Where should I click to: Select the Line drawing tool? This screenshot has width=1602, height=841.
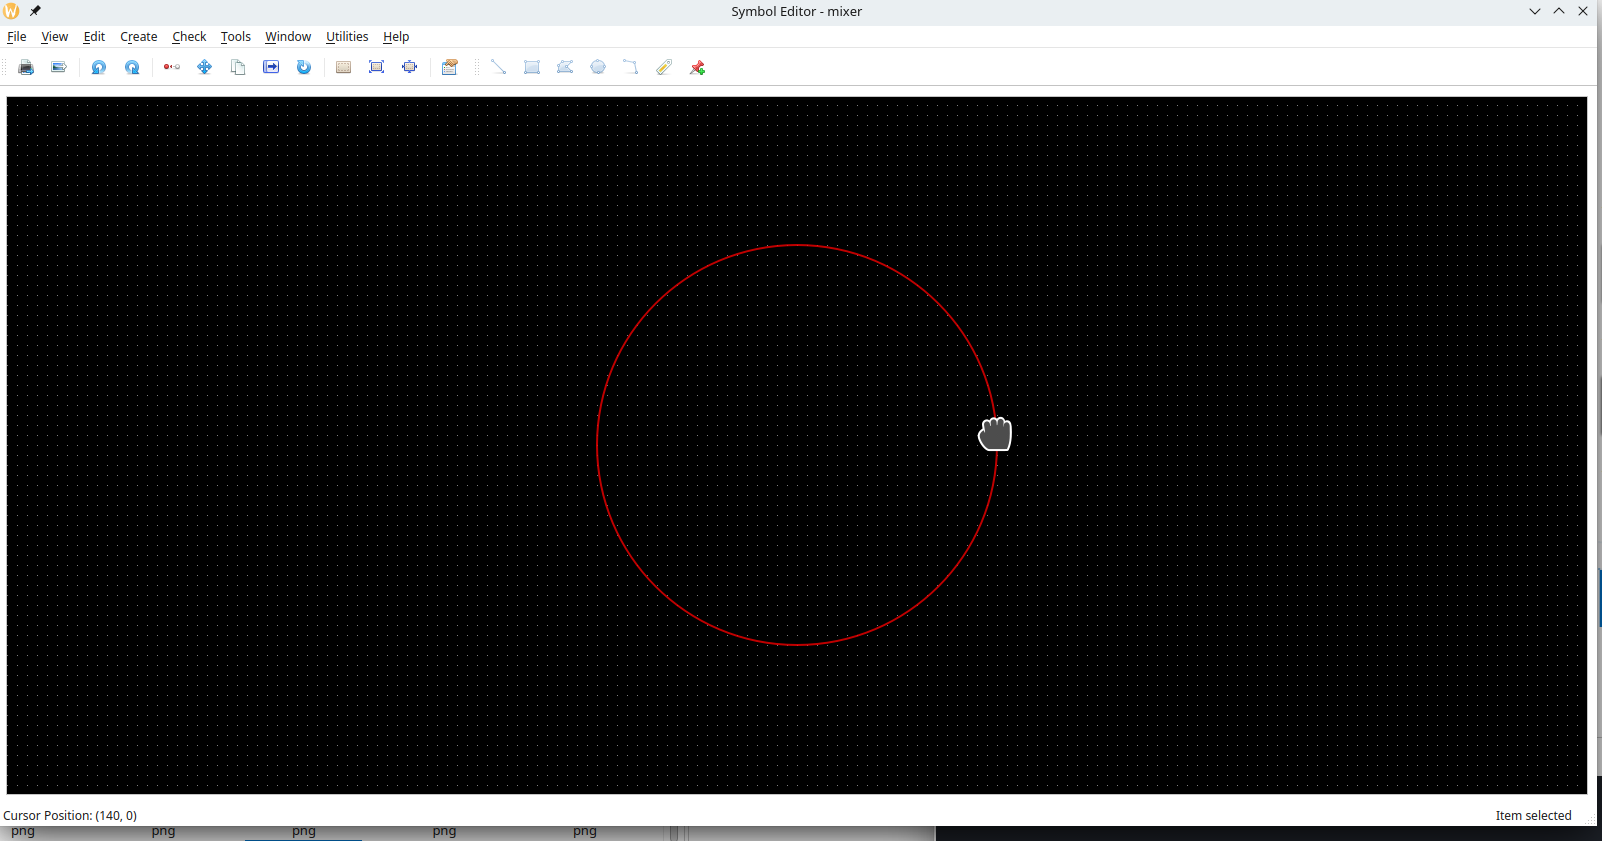(x=498, y=67)
